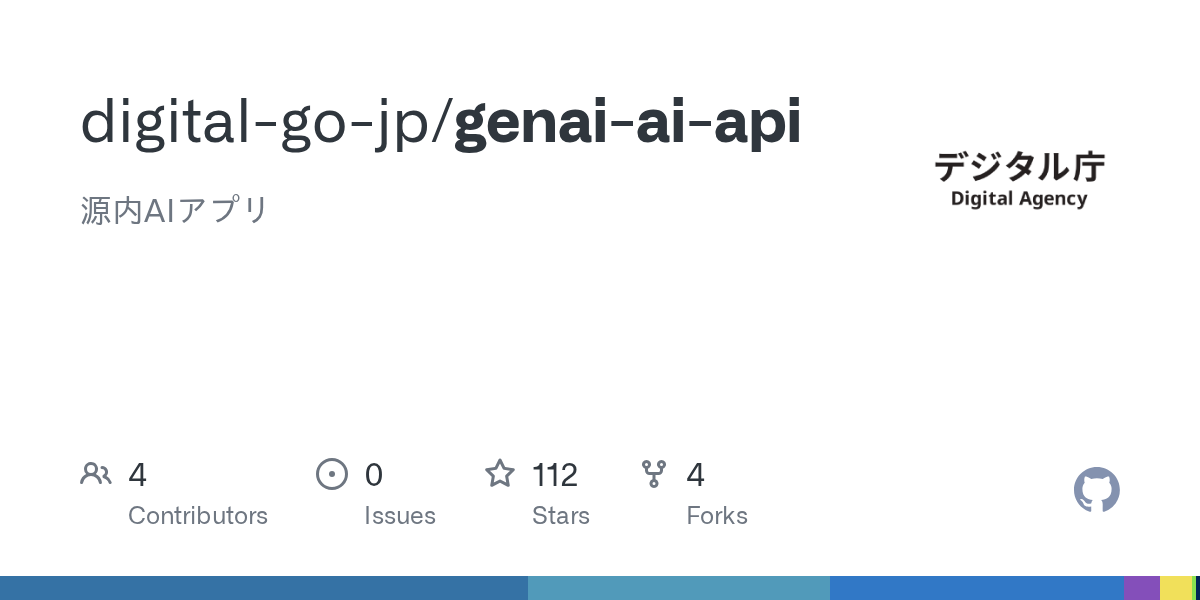1200x600 pixels.
Task: Click the purple language bar segment
Action: tap(1141, 588)
